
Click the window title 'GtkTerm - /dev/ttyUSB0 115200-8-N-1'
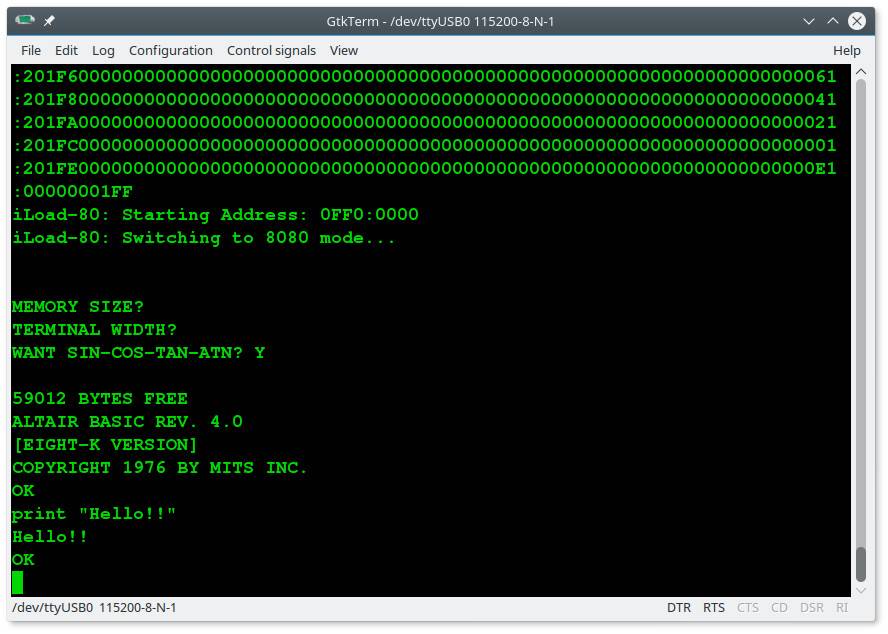pos(440,22)
